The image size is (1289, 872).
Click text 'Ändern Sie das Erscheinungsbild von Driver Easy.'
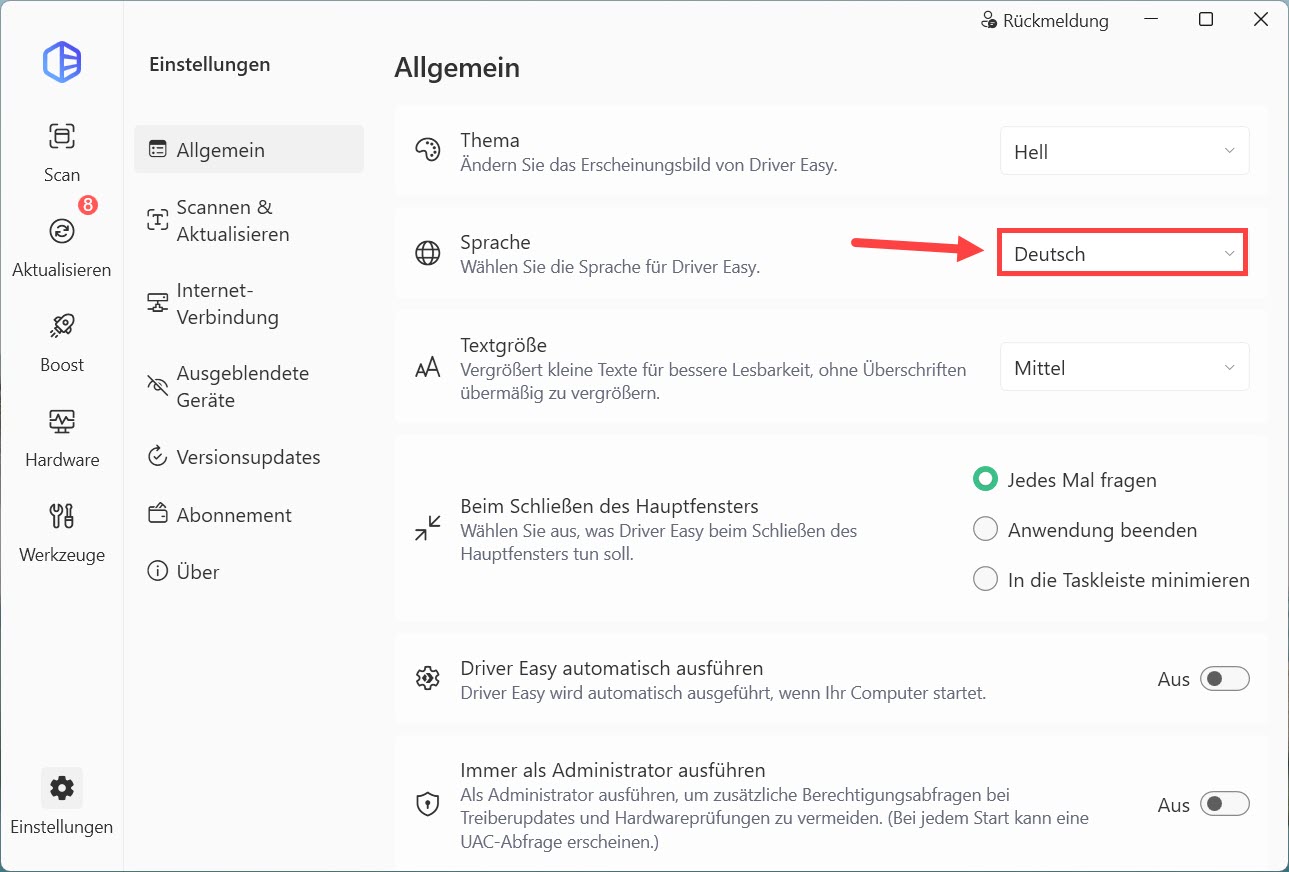click(649, 164)
